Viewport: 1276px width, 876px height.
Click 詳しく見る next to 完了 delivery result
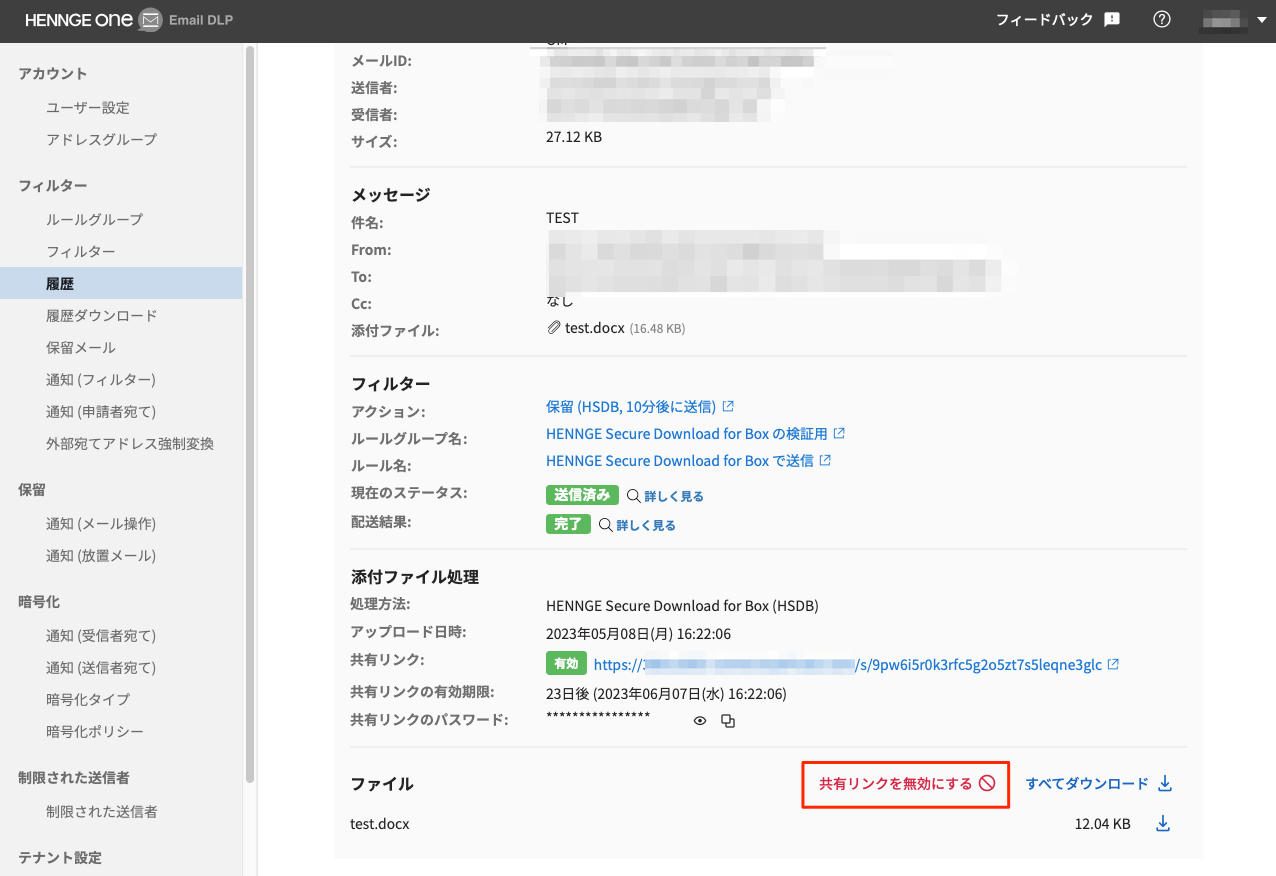646,525
